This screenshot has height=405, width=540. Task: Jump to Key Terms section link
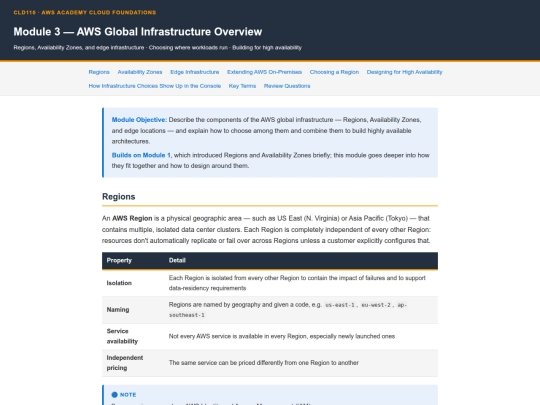242,86
